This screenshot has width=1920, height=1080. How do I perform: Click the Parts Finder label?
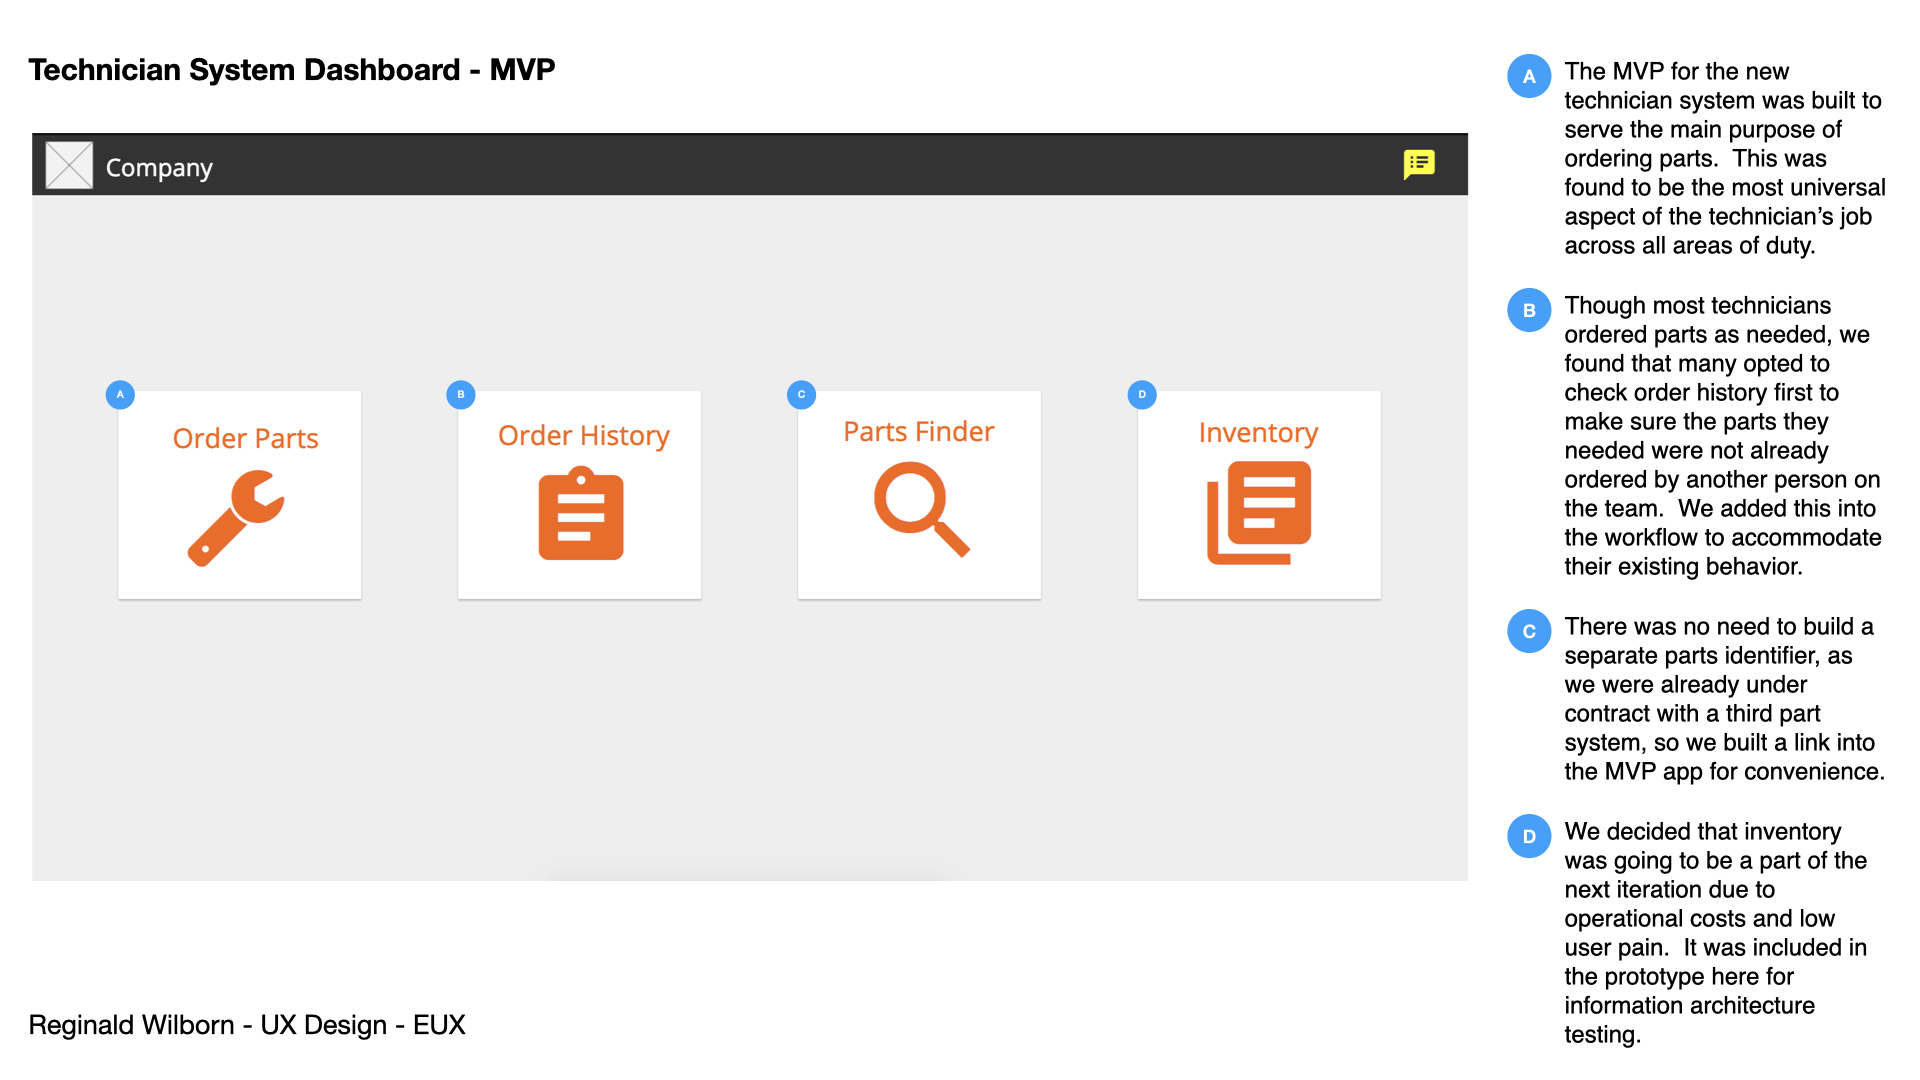pos(918,431)
